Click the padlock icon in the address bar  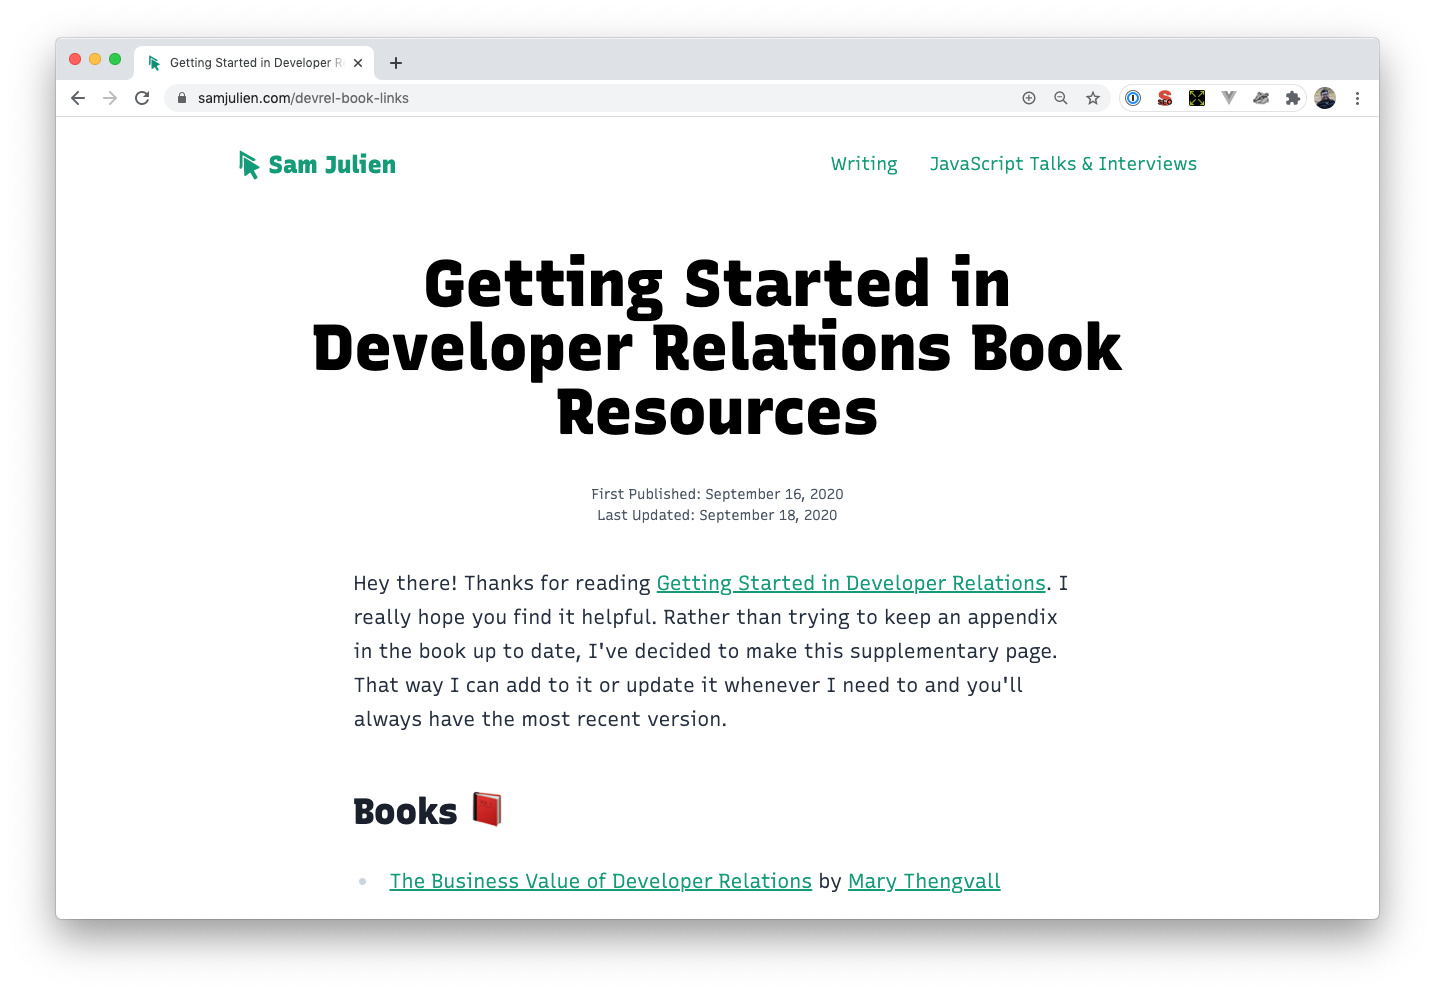pos(181,98)
